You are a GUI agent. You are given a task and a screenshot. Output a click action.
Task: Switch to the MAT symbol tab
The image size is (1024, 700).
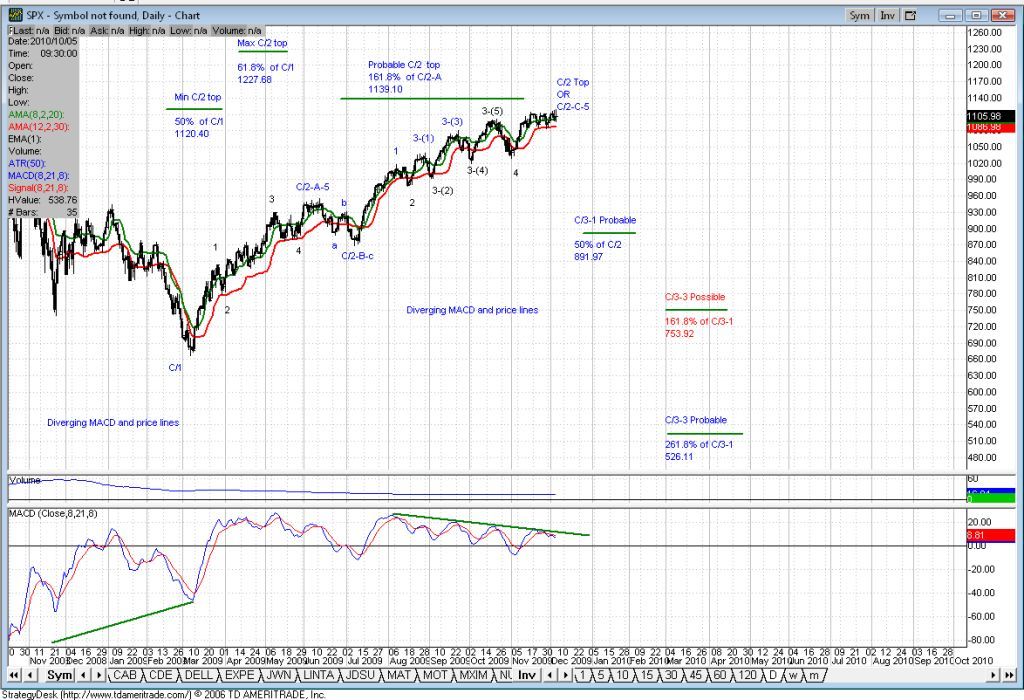pyautogui.click(x=399, y=675)
